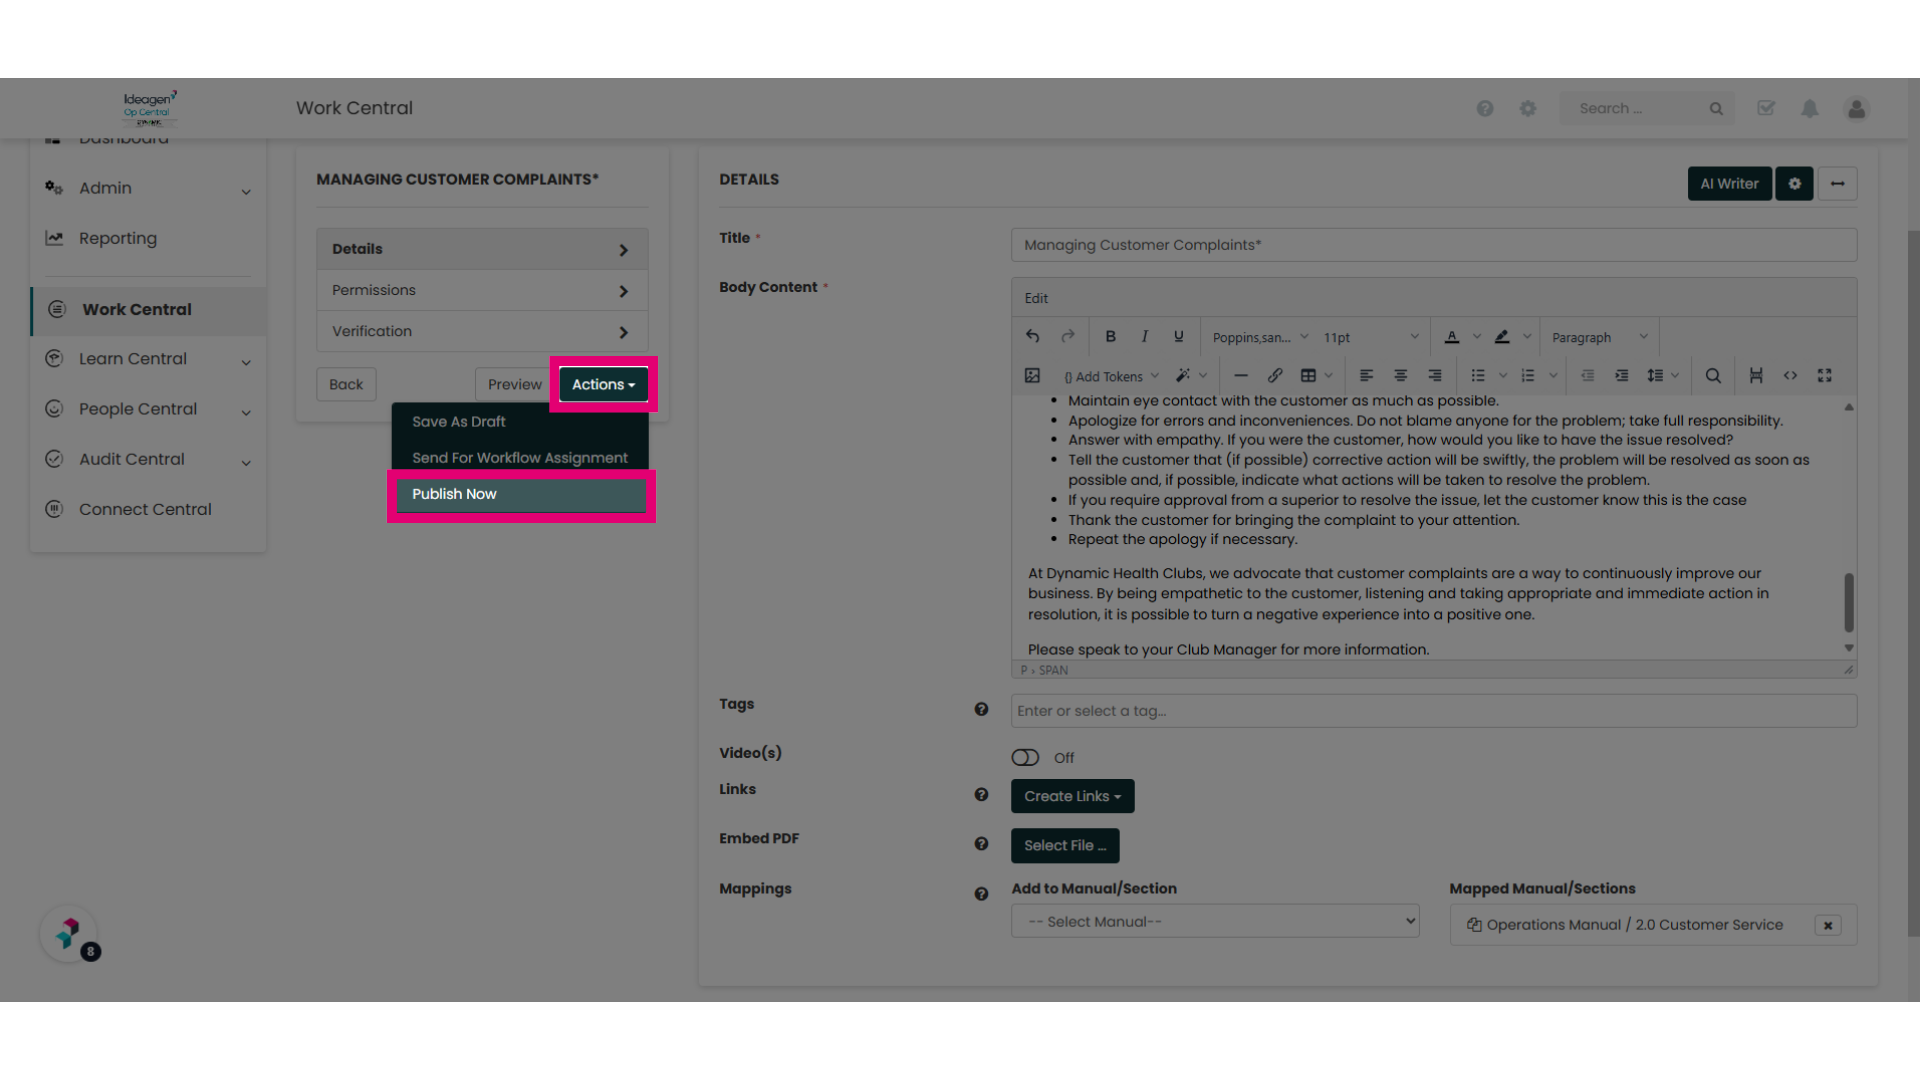Click the expand-width arrow button in Details

click(1838, 184)
